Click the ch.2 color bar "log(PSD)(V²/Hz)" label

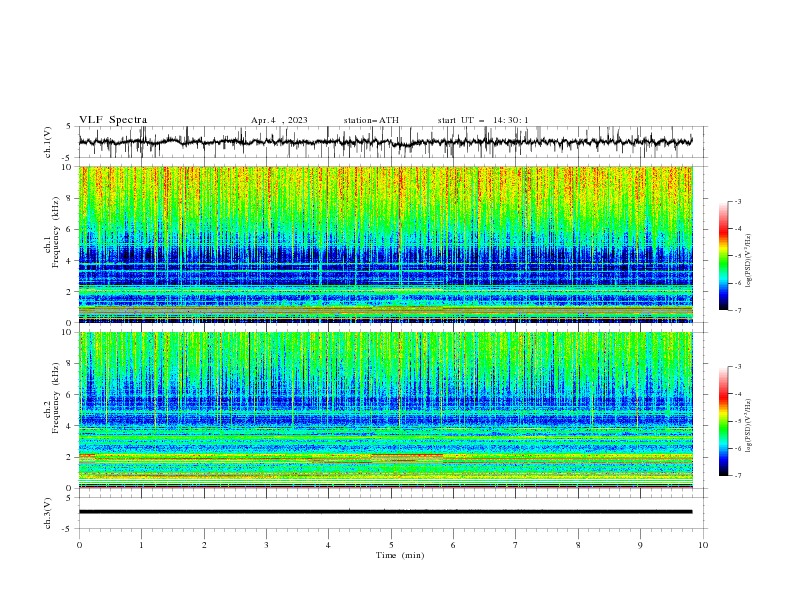[x=749, y=426]
